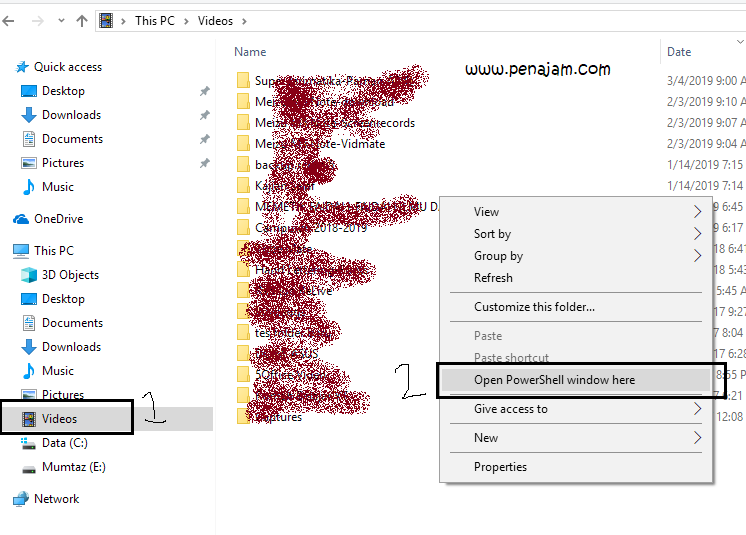Select the OneDrive cloud icon

point(20,219)
